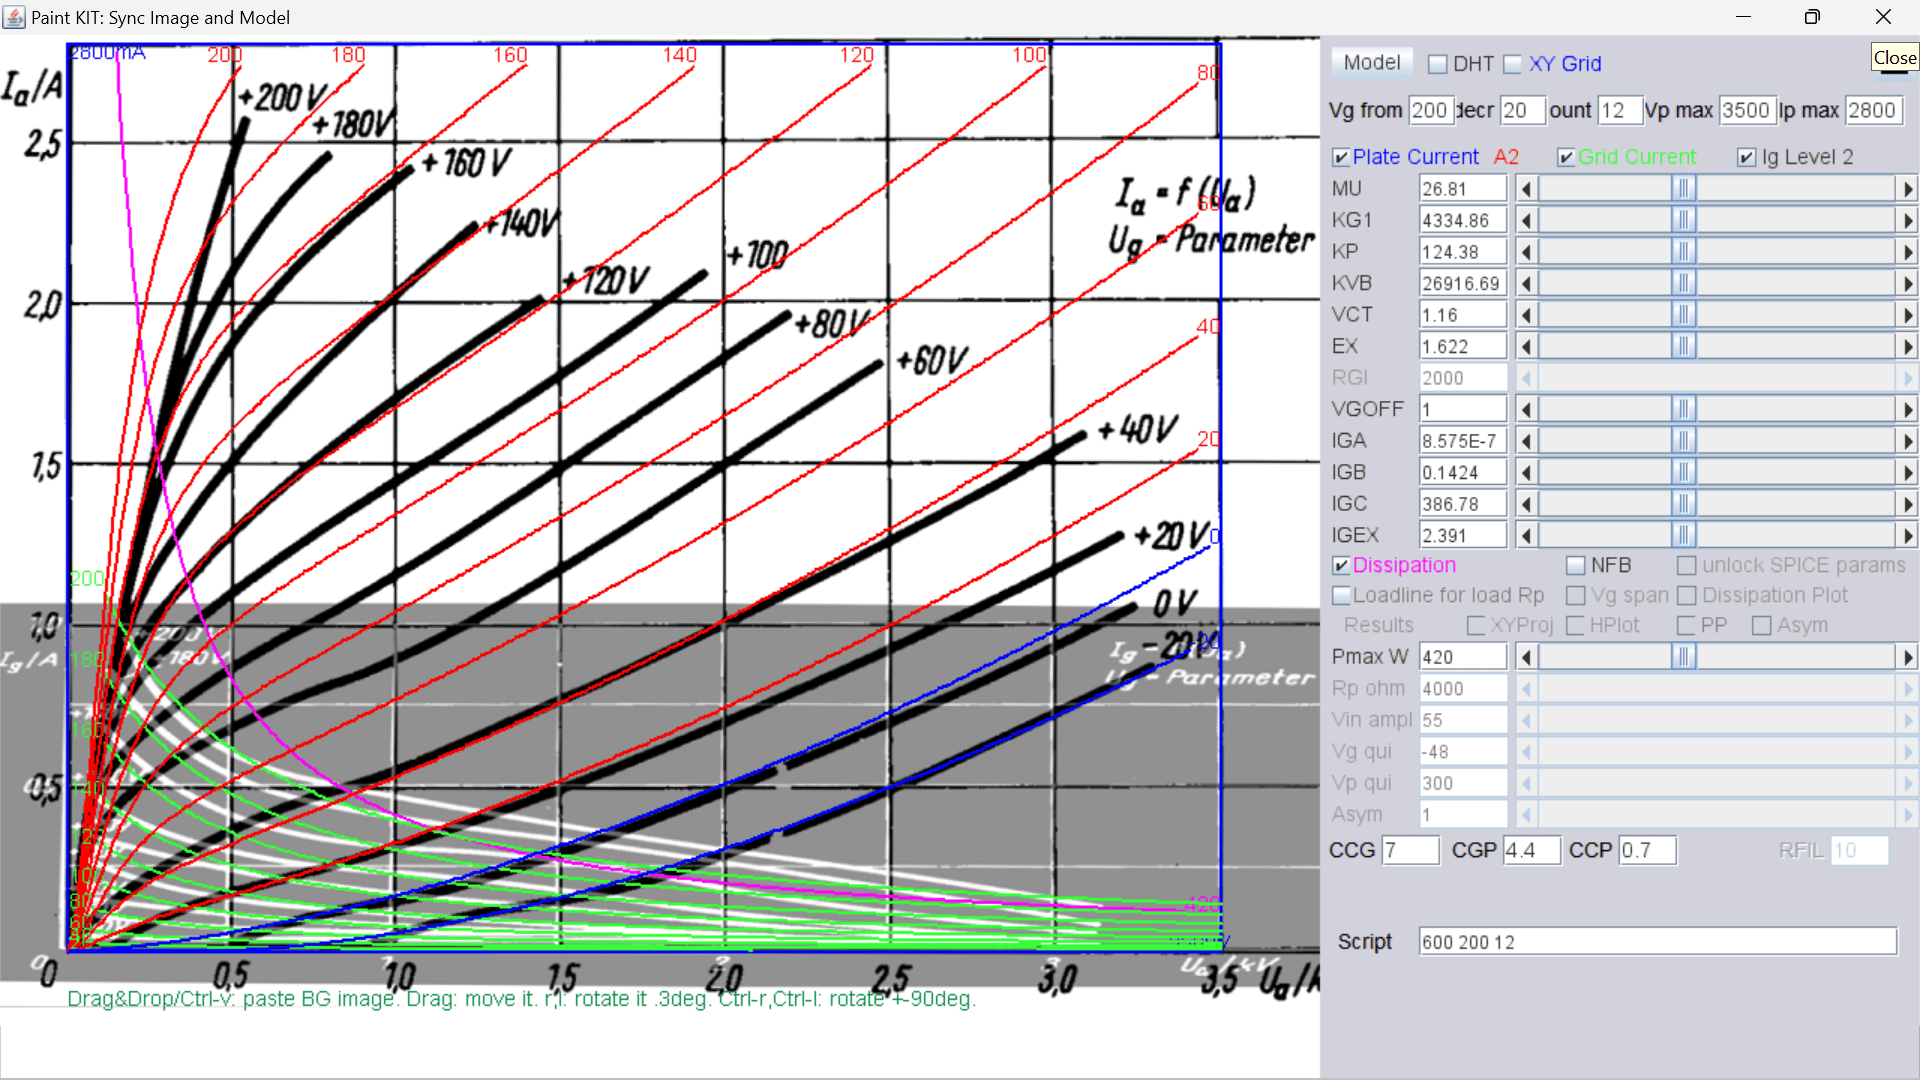
Task: Click the EX left arrow button
Action: tap(1526, 347)
